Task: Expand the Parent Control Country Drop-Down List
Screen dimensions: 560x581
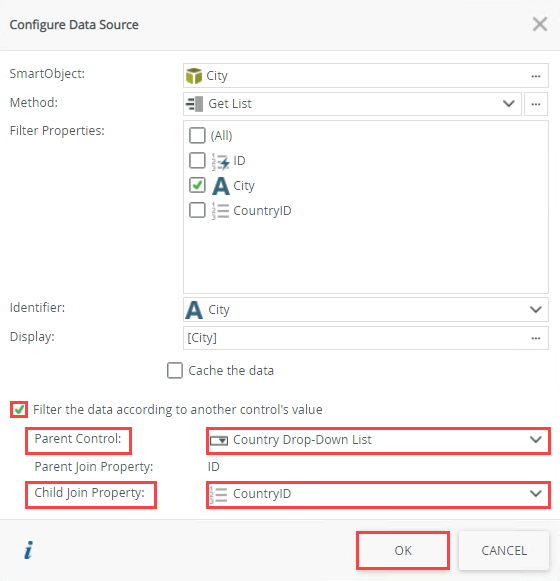Action: tap(378, 440)
